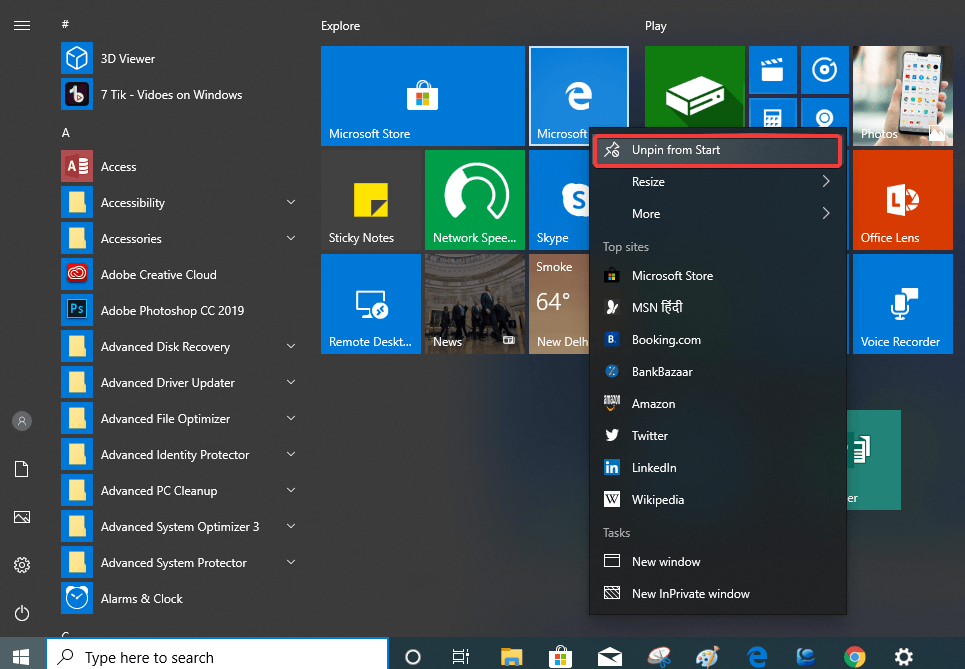Open the Movies & TV tile

click(773, 70)
